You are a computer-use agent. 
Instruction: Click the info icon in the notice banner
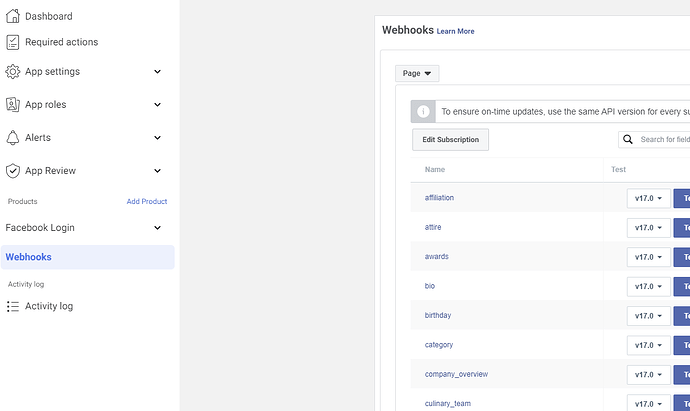423,112
